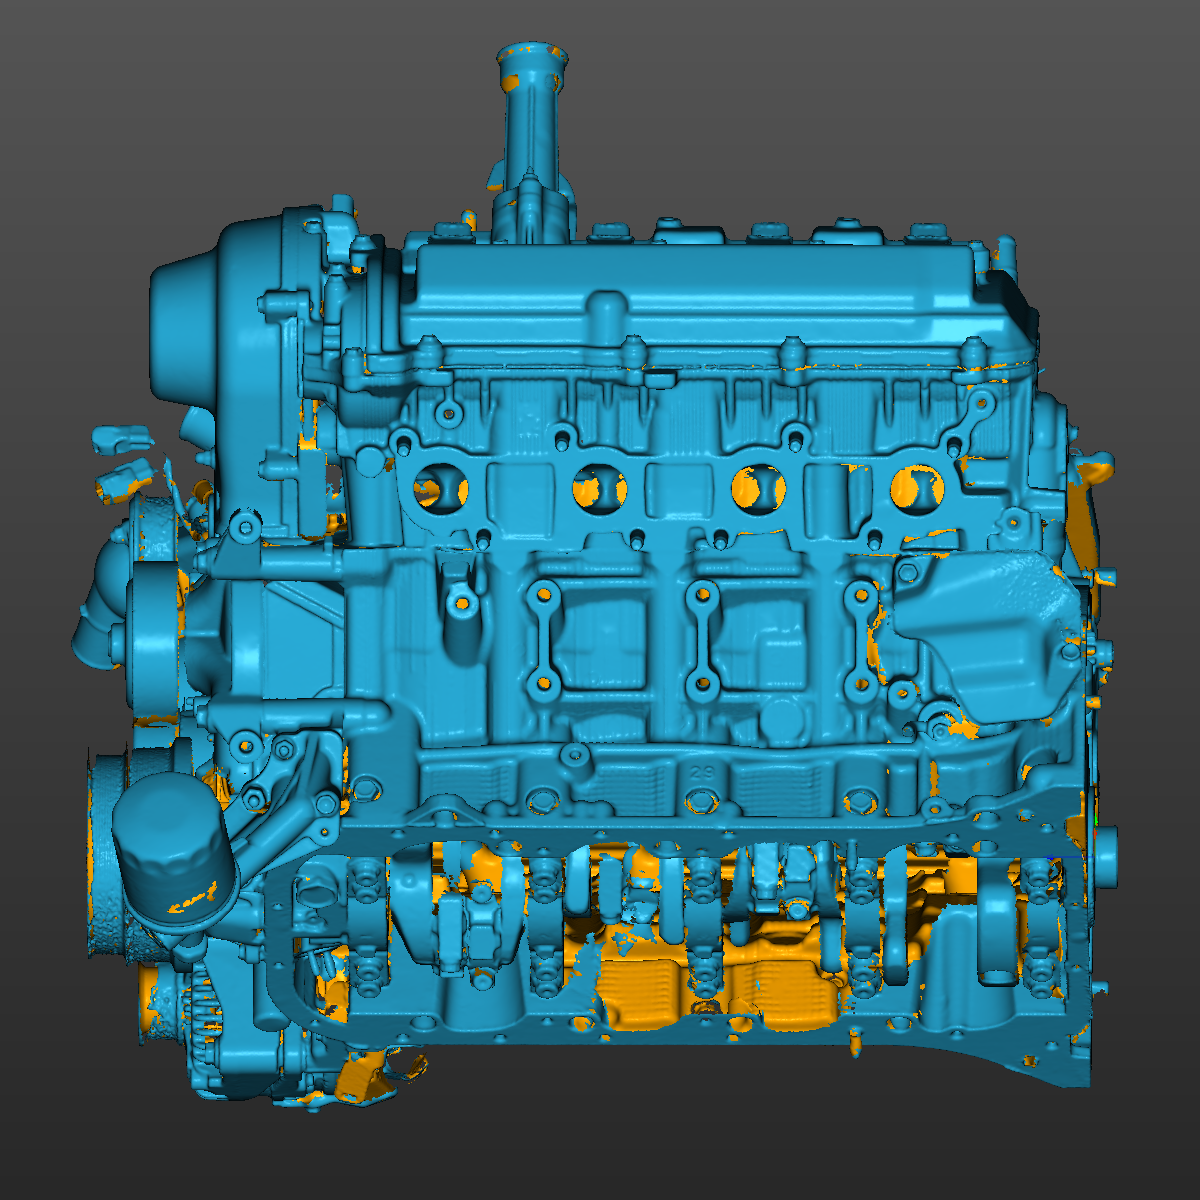
Task: Pick the oil filler tube on top of the engine
Action: point(533,140)
